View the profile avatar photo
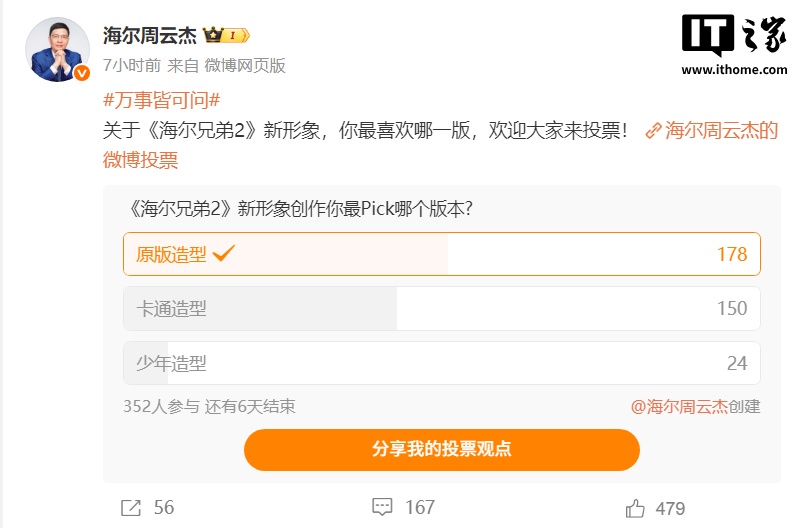Image resolution: width=800 pixels, height=528 pixels. 59,49
